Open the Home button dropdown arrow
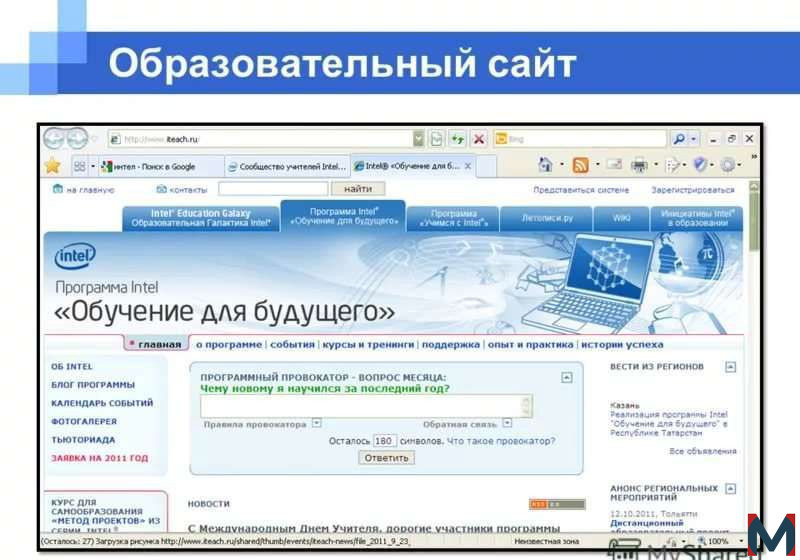The height and width of the screenshot is (560, 800). coord(562,165)
